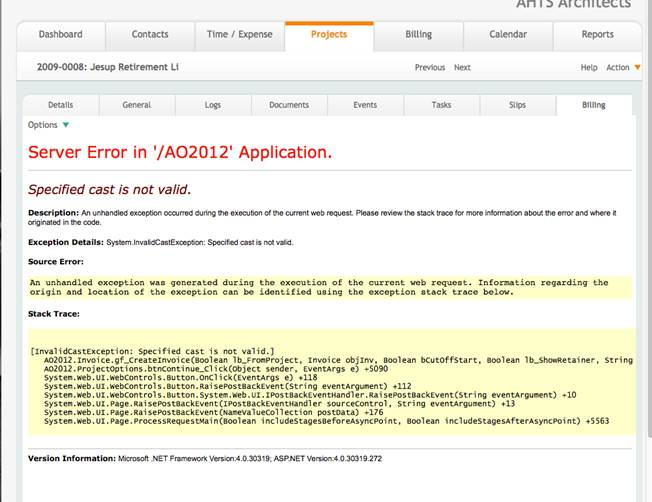
Task: Select the Projects main tab
Action: pos(329,35)
